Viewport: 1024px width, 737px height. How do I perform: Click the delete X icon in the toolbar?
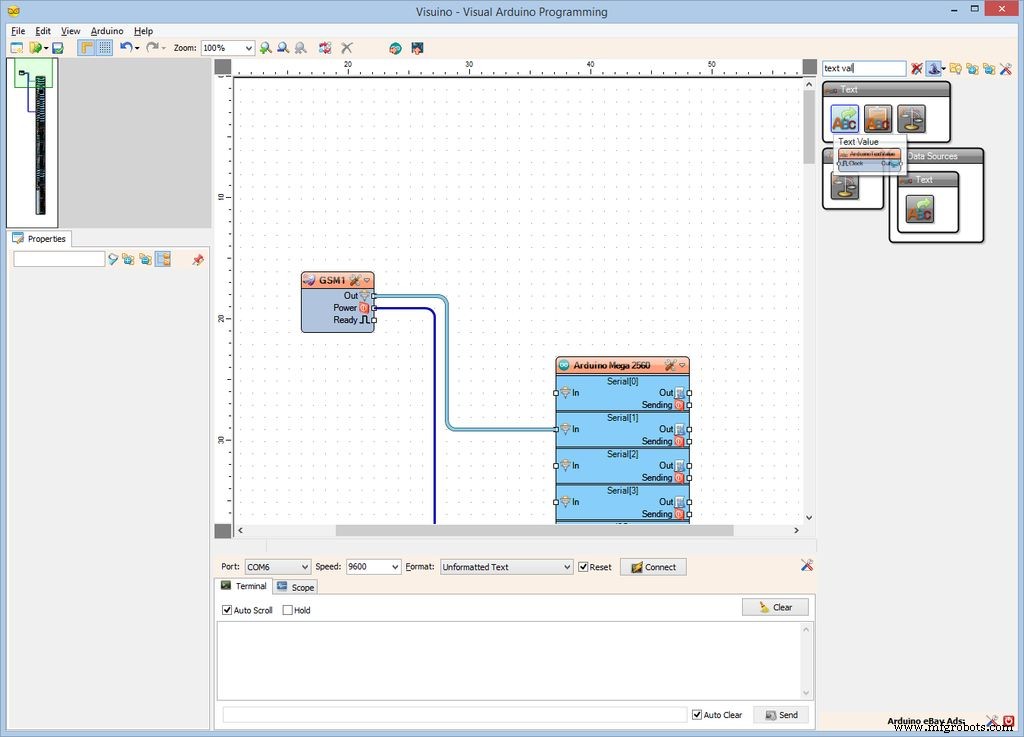click(x=347, y=48)
